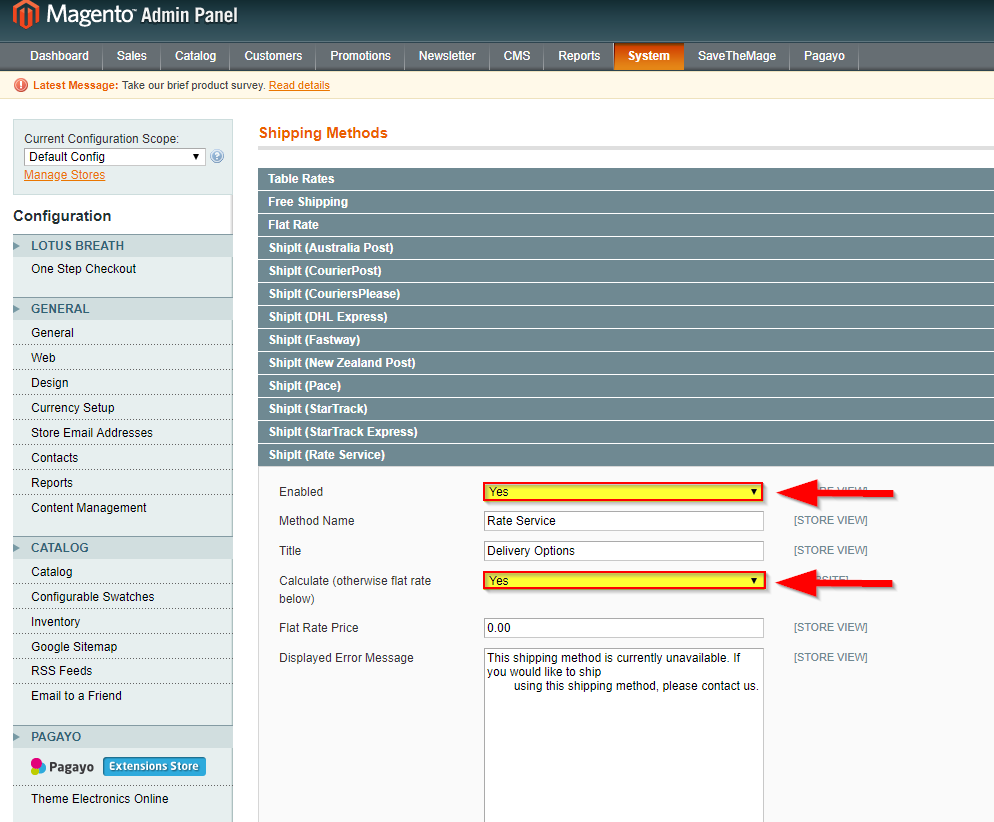Expand ShipIt (CouriersPlease) section
Image resolution: width=994 pixels, height=822 pixels.
tap(626, 293)
